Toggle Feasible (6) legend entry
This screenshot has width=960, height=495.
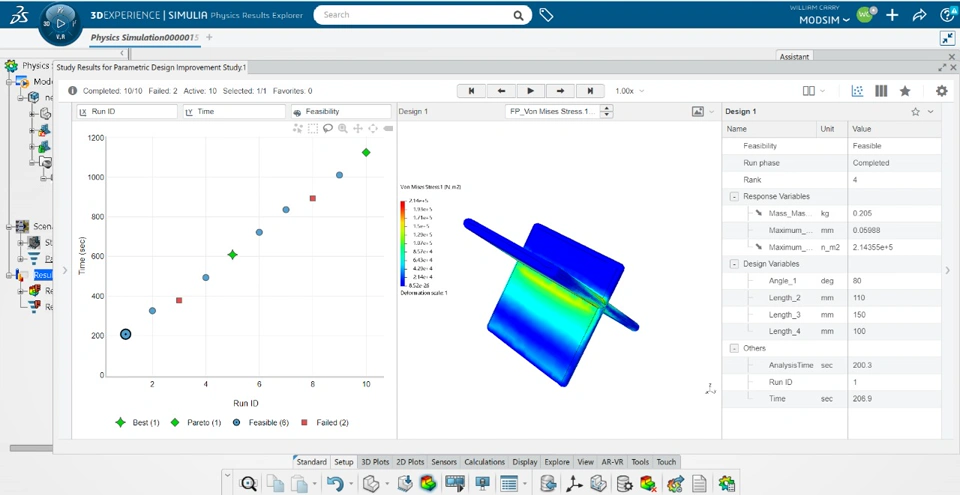point(260,423)
